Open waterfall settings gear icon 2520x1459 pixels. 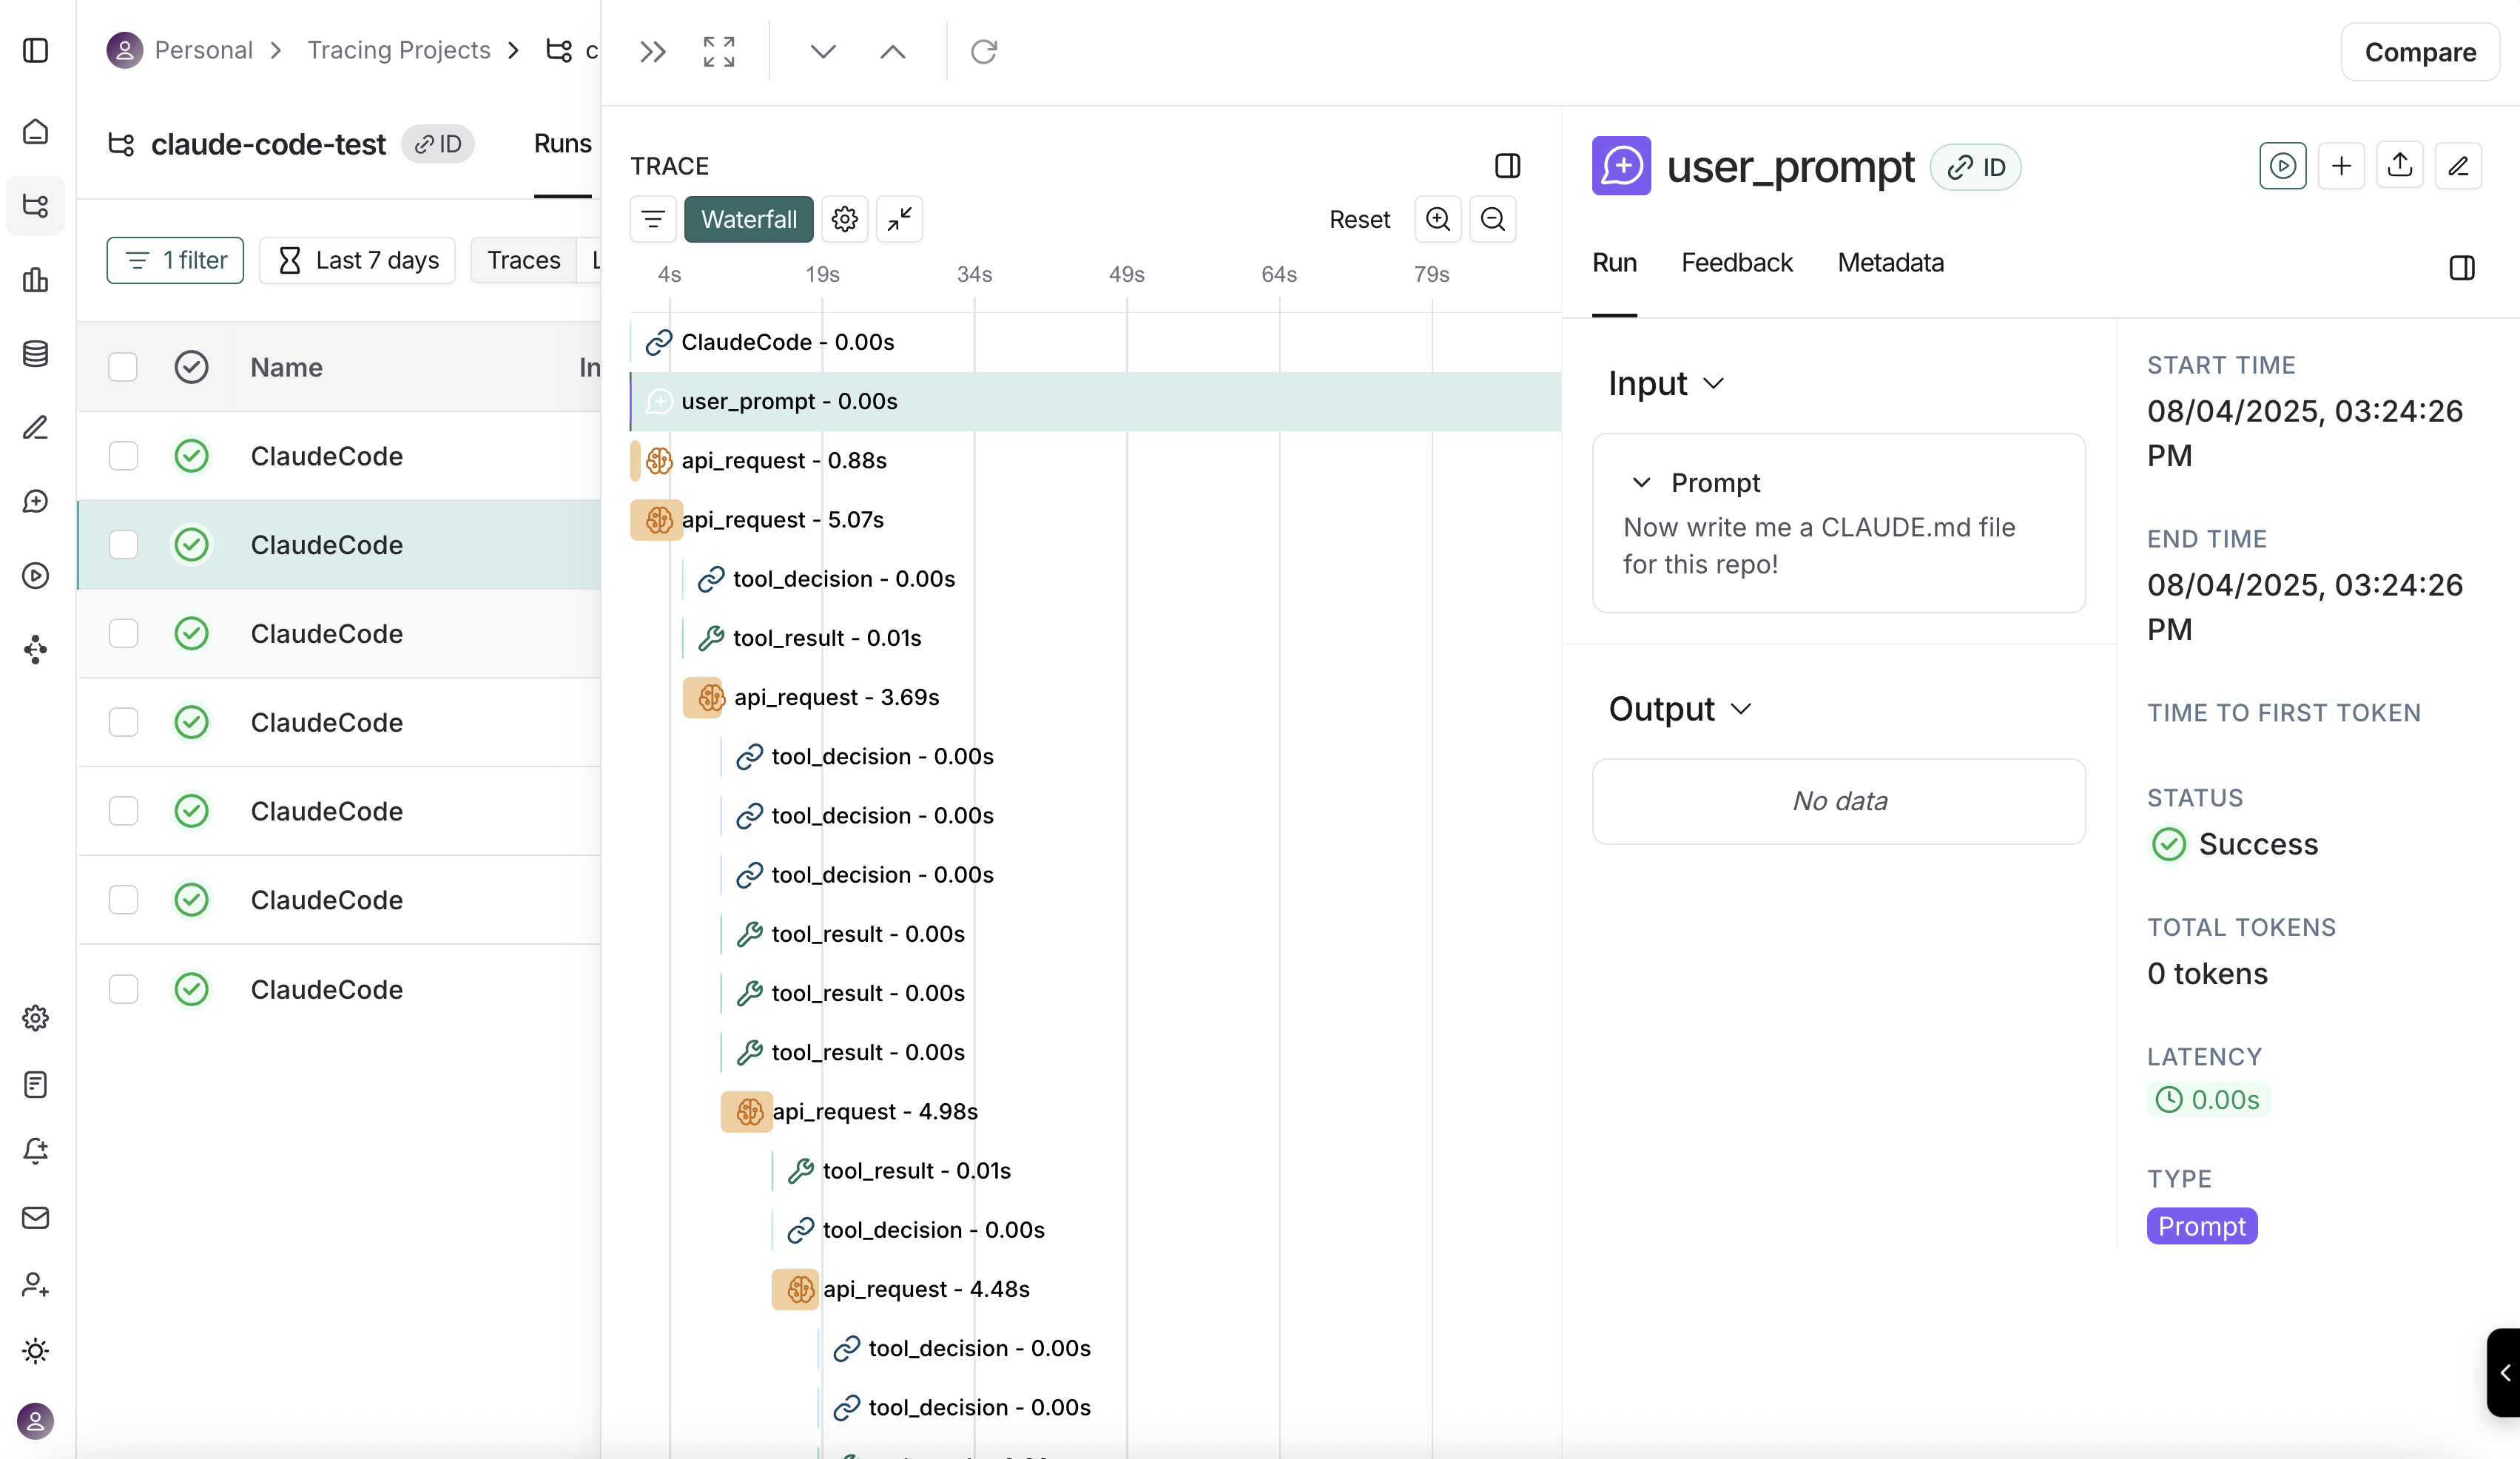[844, 219]
